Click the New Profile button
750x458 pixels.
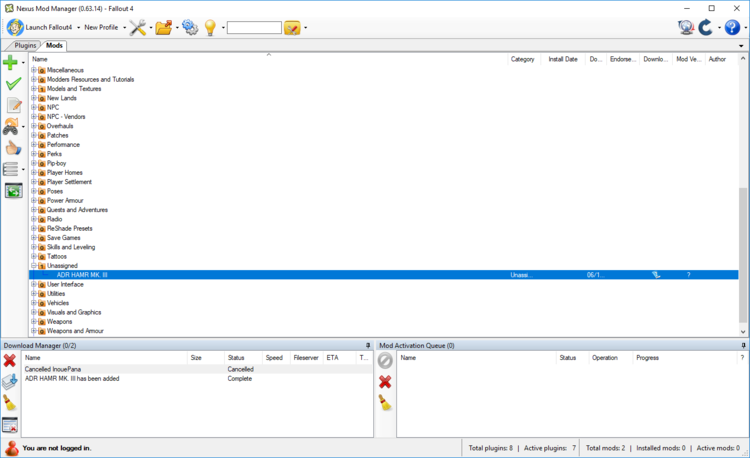(x=101, y=27)
